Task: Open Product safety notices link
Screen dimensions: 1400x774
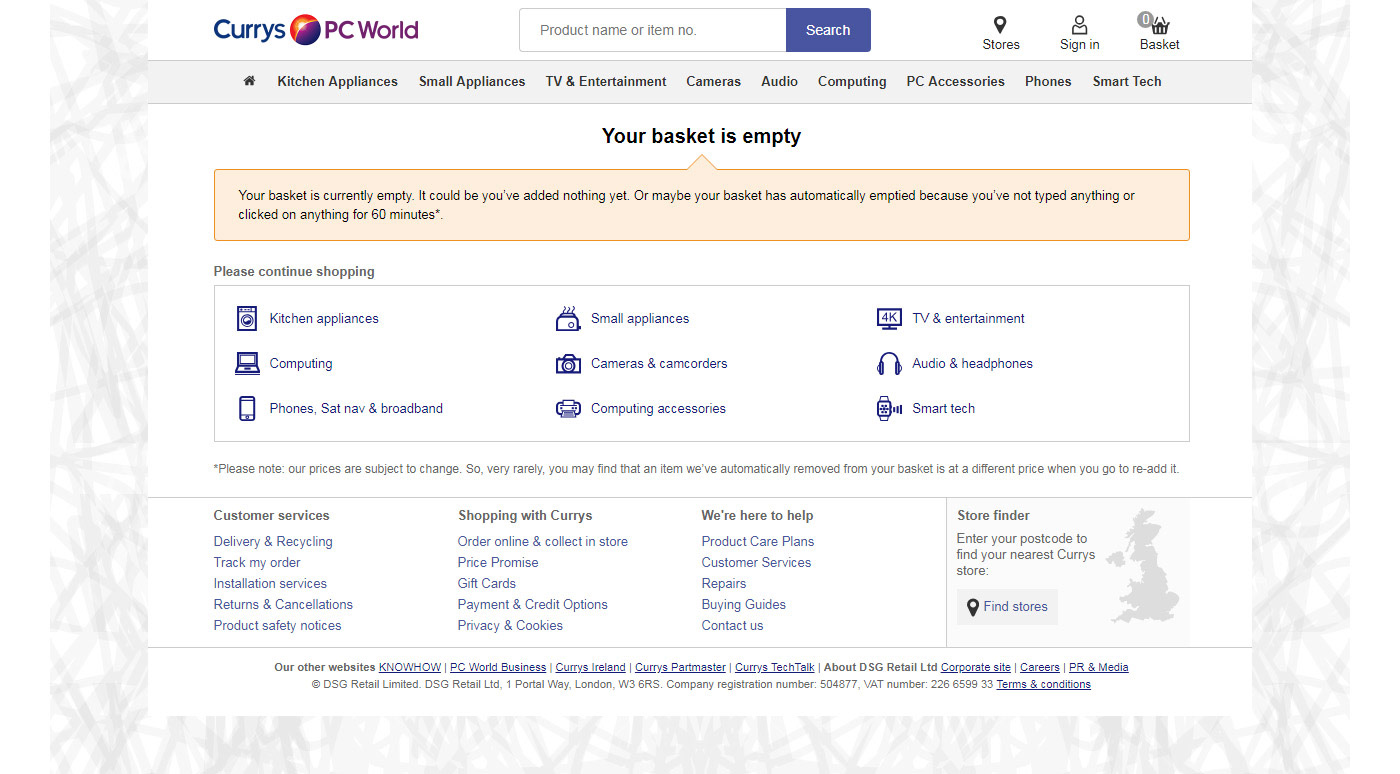Action: click(277, 626)
